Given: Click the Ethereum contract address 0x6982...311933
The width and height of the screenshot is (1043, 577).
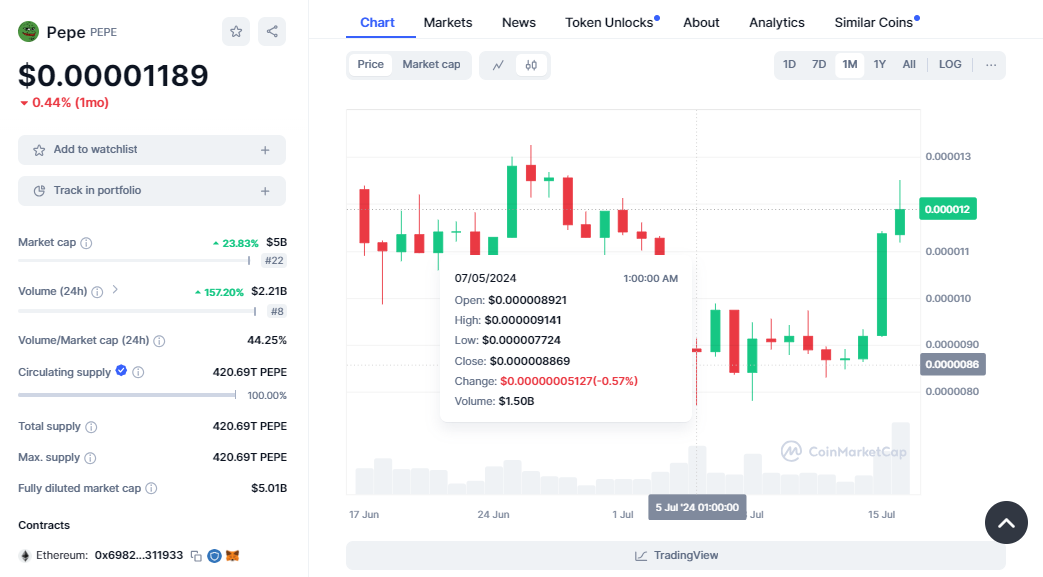Looking at the screenshot, I should (138, 555).
